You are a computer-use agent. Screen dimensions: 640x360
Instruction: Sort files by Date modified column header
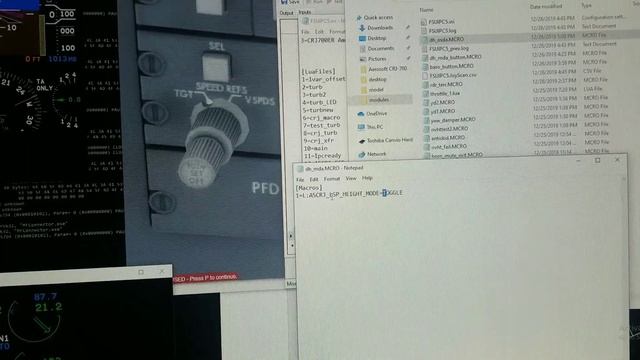click(546, 7)
